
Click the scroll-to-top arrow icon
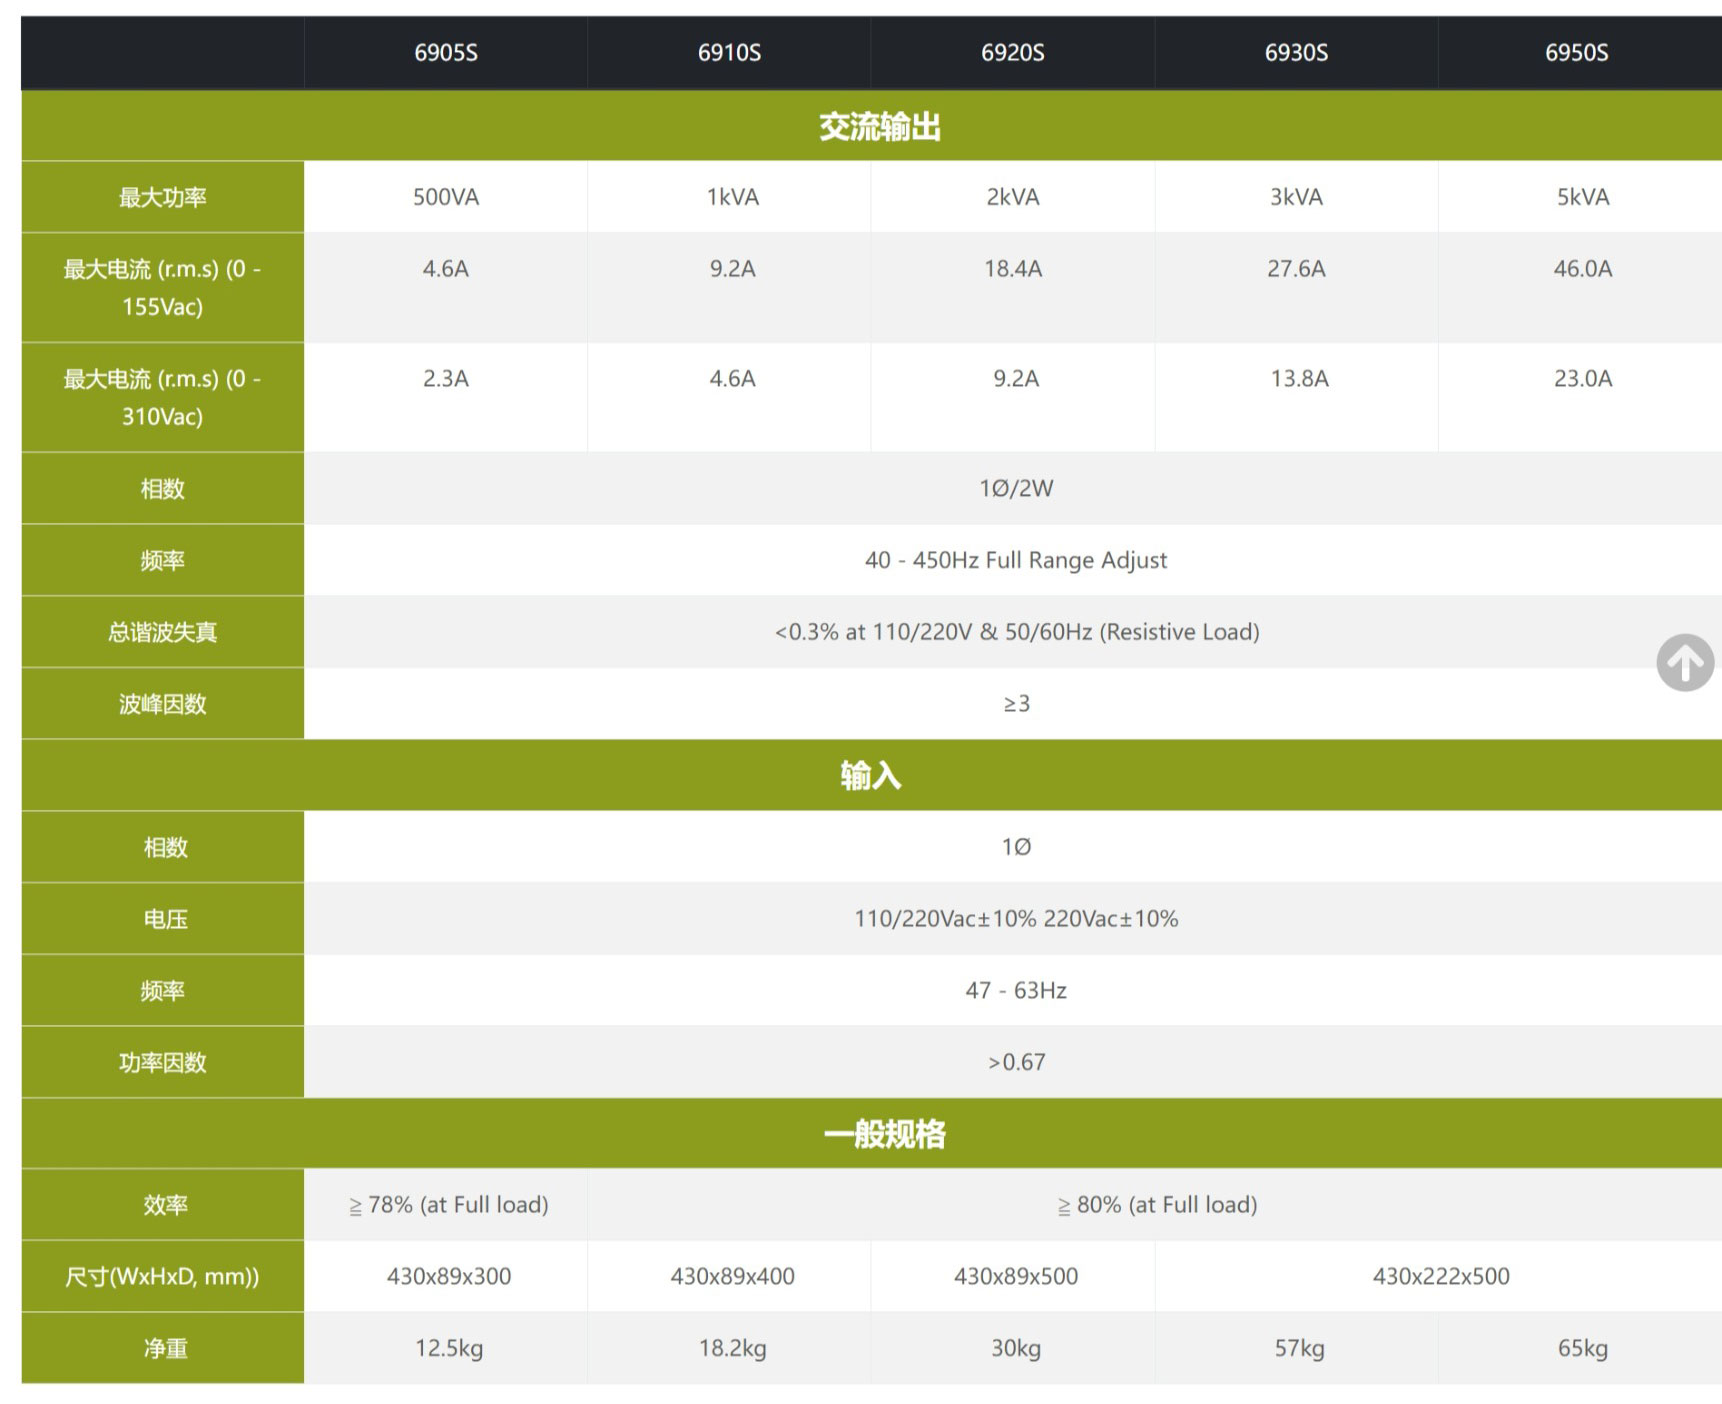click(1685, 662)
